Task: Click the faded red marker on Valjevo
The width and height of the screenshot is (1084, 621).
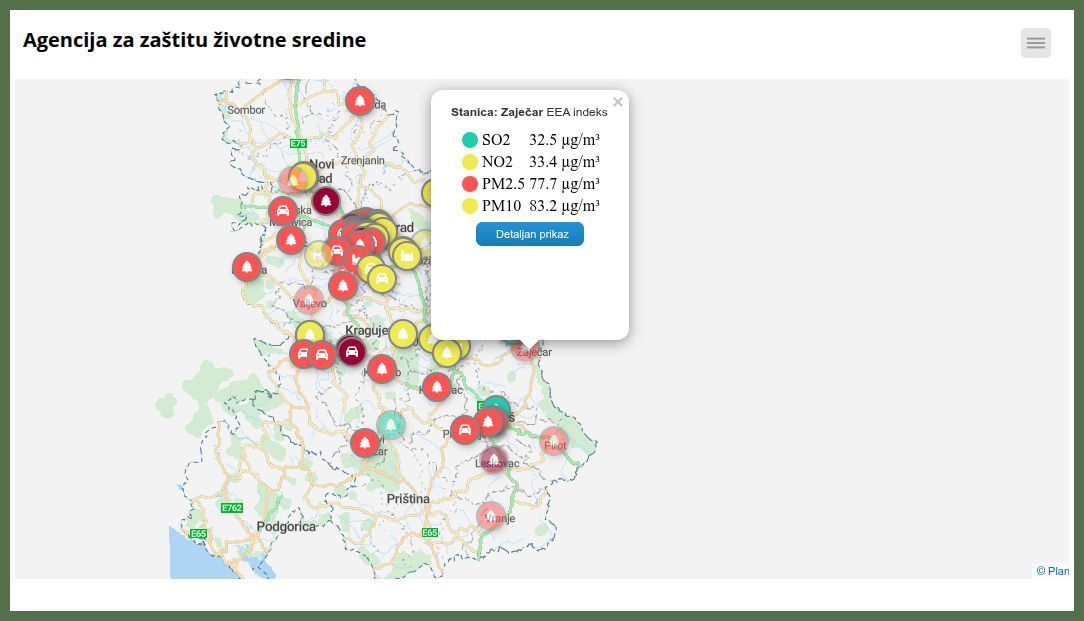Action: (x=309, y=299)
